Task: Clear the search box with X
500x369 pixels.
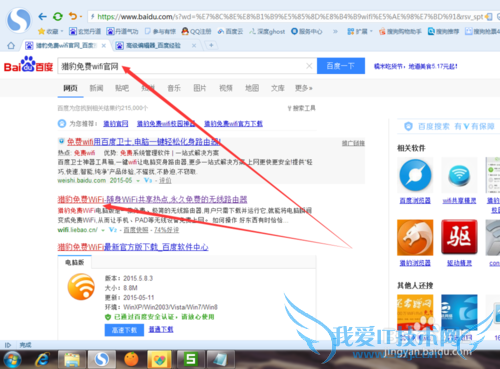Action: point(309,66)
